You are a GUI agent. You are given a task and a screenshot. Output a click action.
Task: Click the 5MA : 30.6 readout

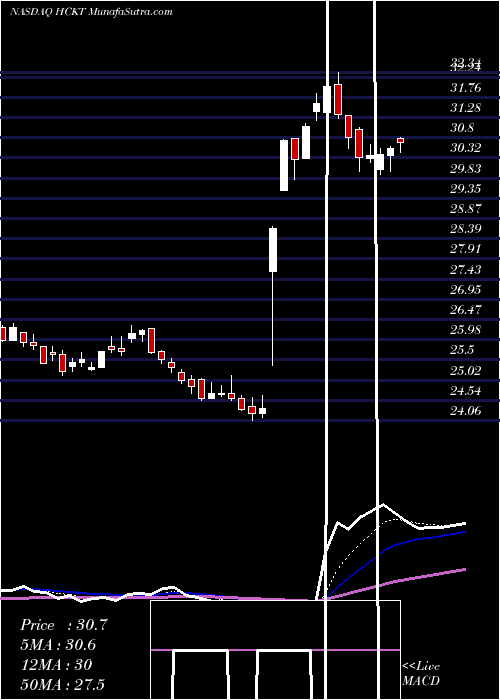coord(58,645)
